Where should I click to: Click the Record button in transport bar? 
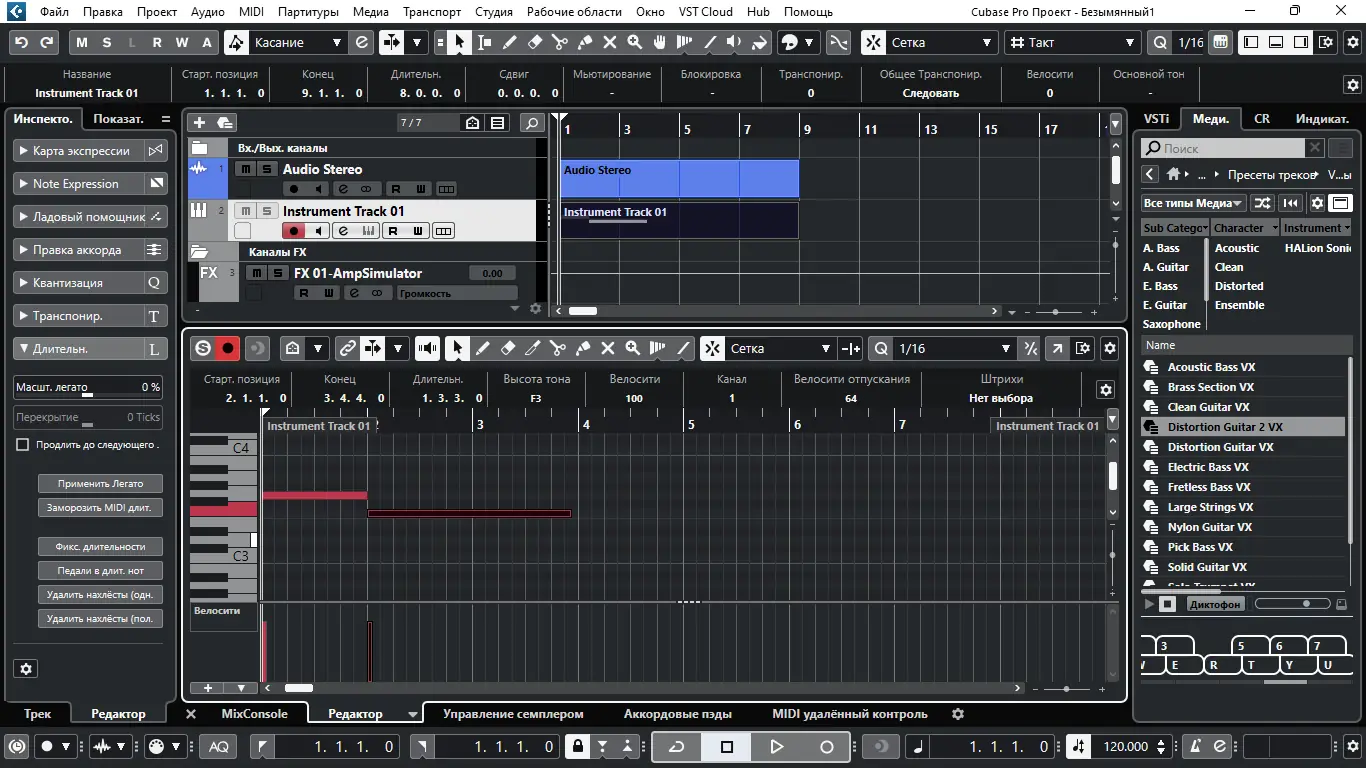coord(826,747)
